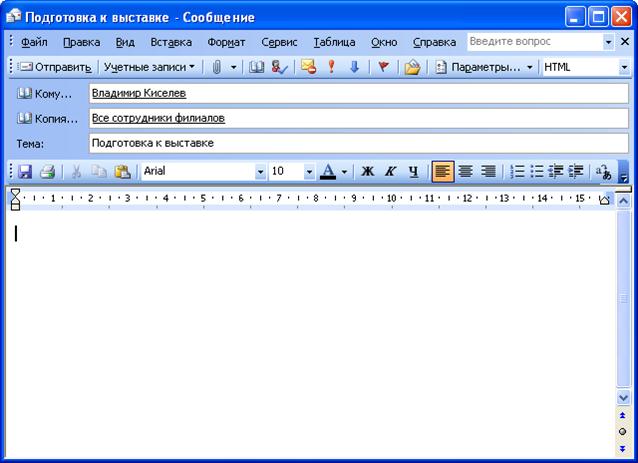Flag the message with the red flag
This screenshot has width=638, height=463.
pyautogui.click(x=383, y=67)
